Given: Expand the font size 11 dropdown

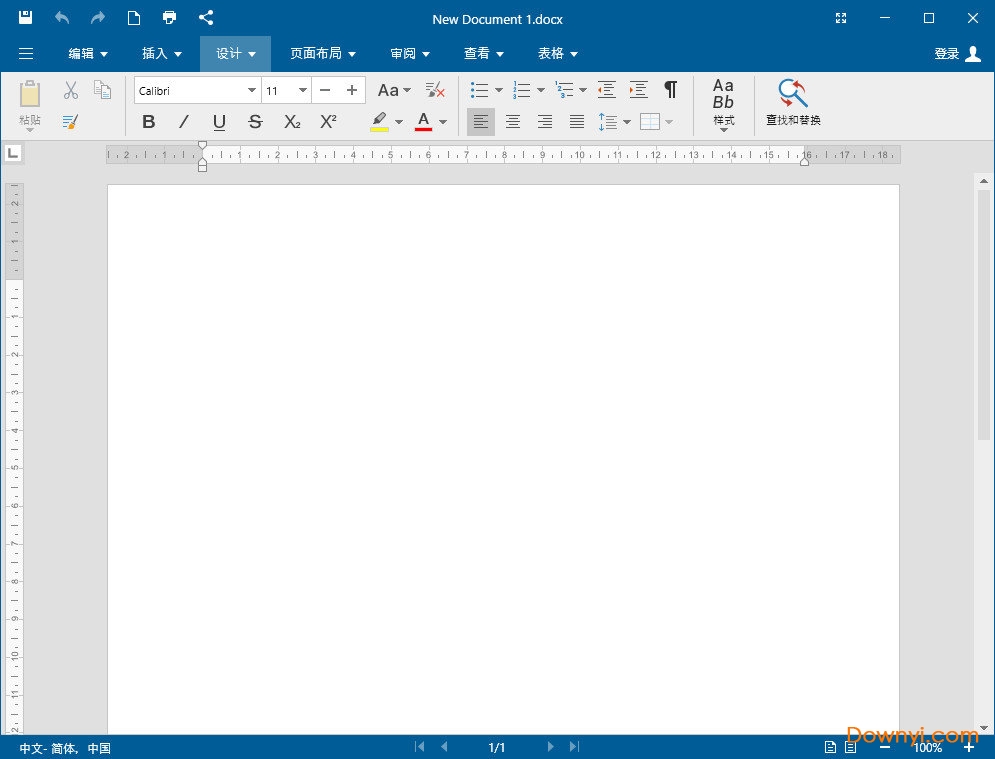Looking at the screenshot, I should (x=303, y=91).
